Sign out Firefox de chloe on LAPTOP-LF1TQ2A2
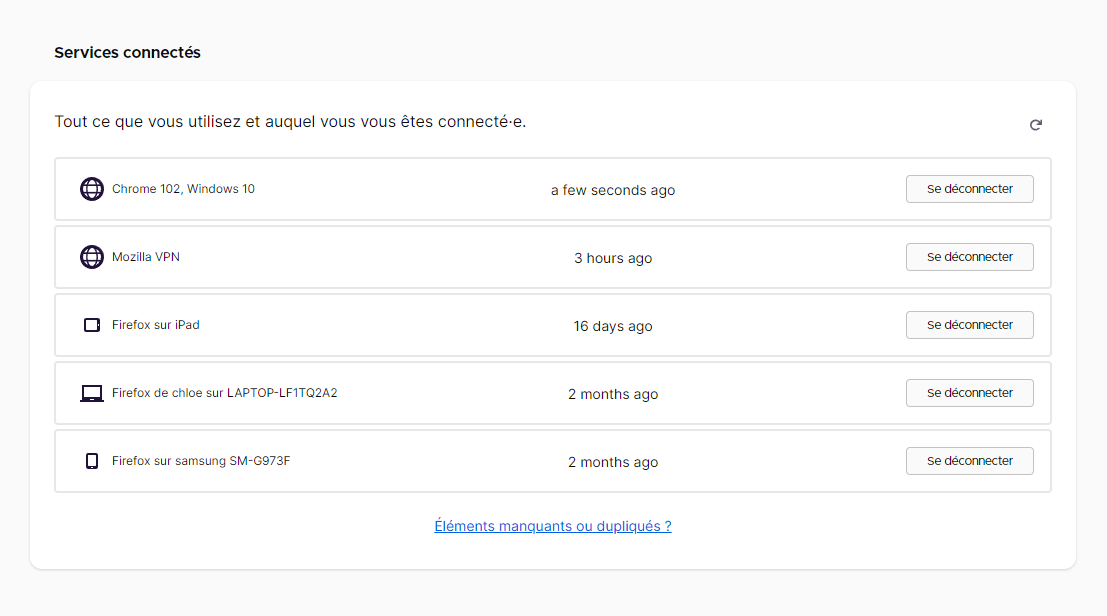This screenshot has width=1107, height=616. tap(969, 393)
